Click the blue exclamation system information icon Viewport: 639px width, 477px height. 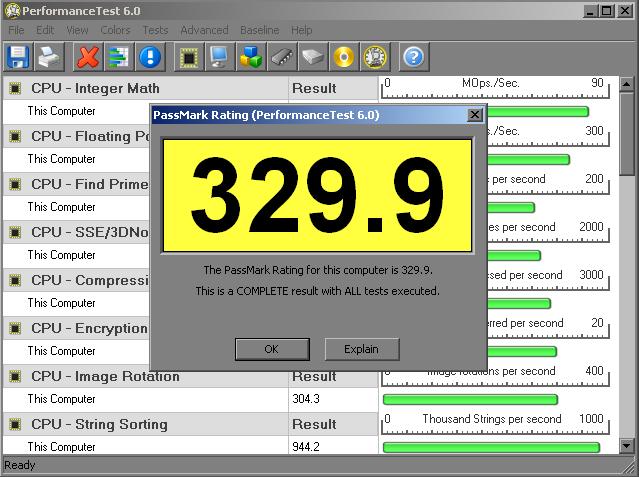tap(150, 57)
